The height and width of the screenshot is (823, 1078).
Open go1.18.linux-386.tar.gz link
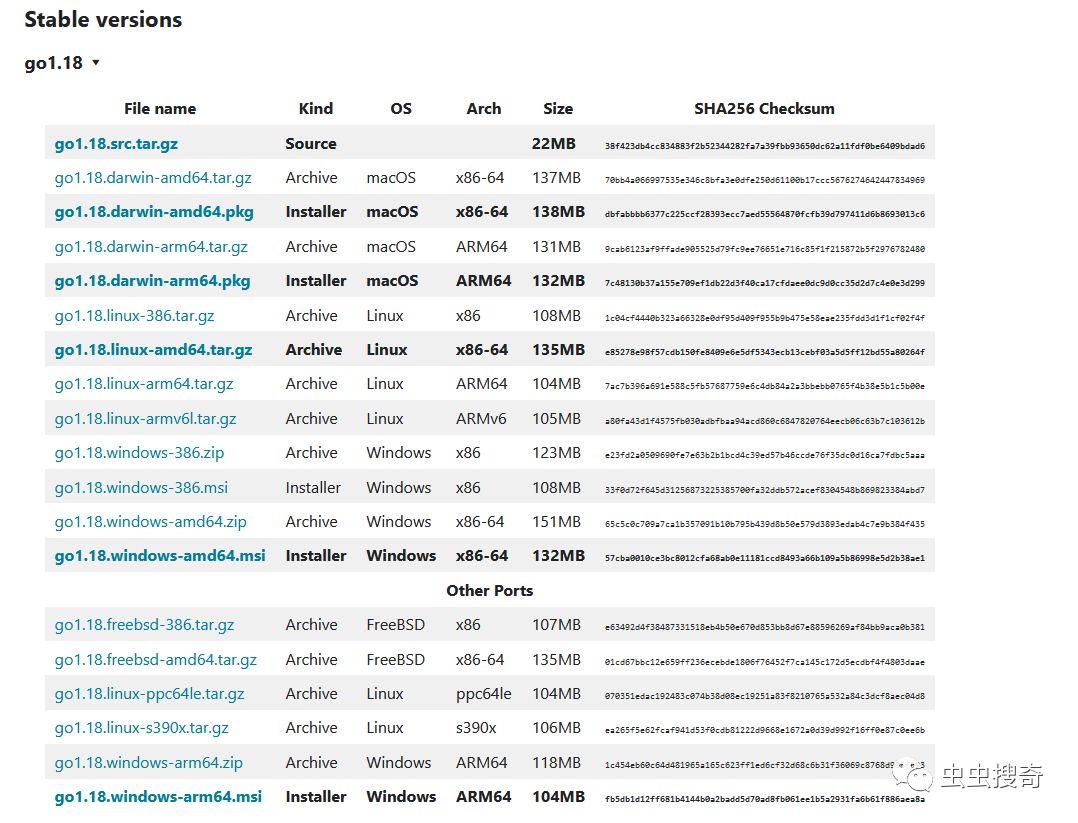point(134,316)
